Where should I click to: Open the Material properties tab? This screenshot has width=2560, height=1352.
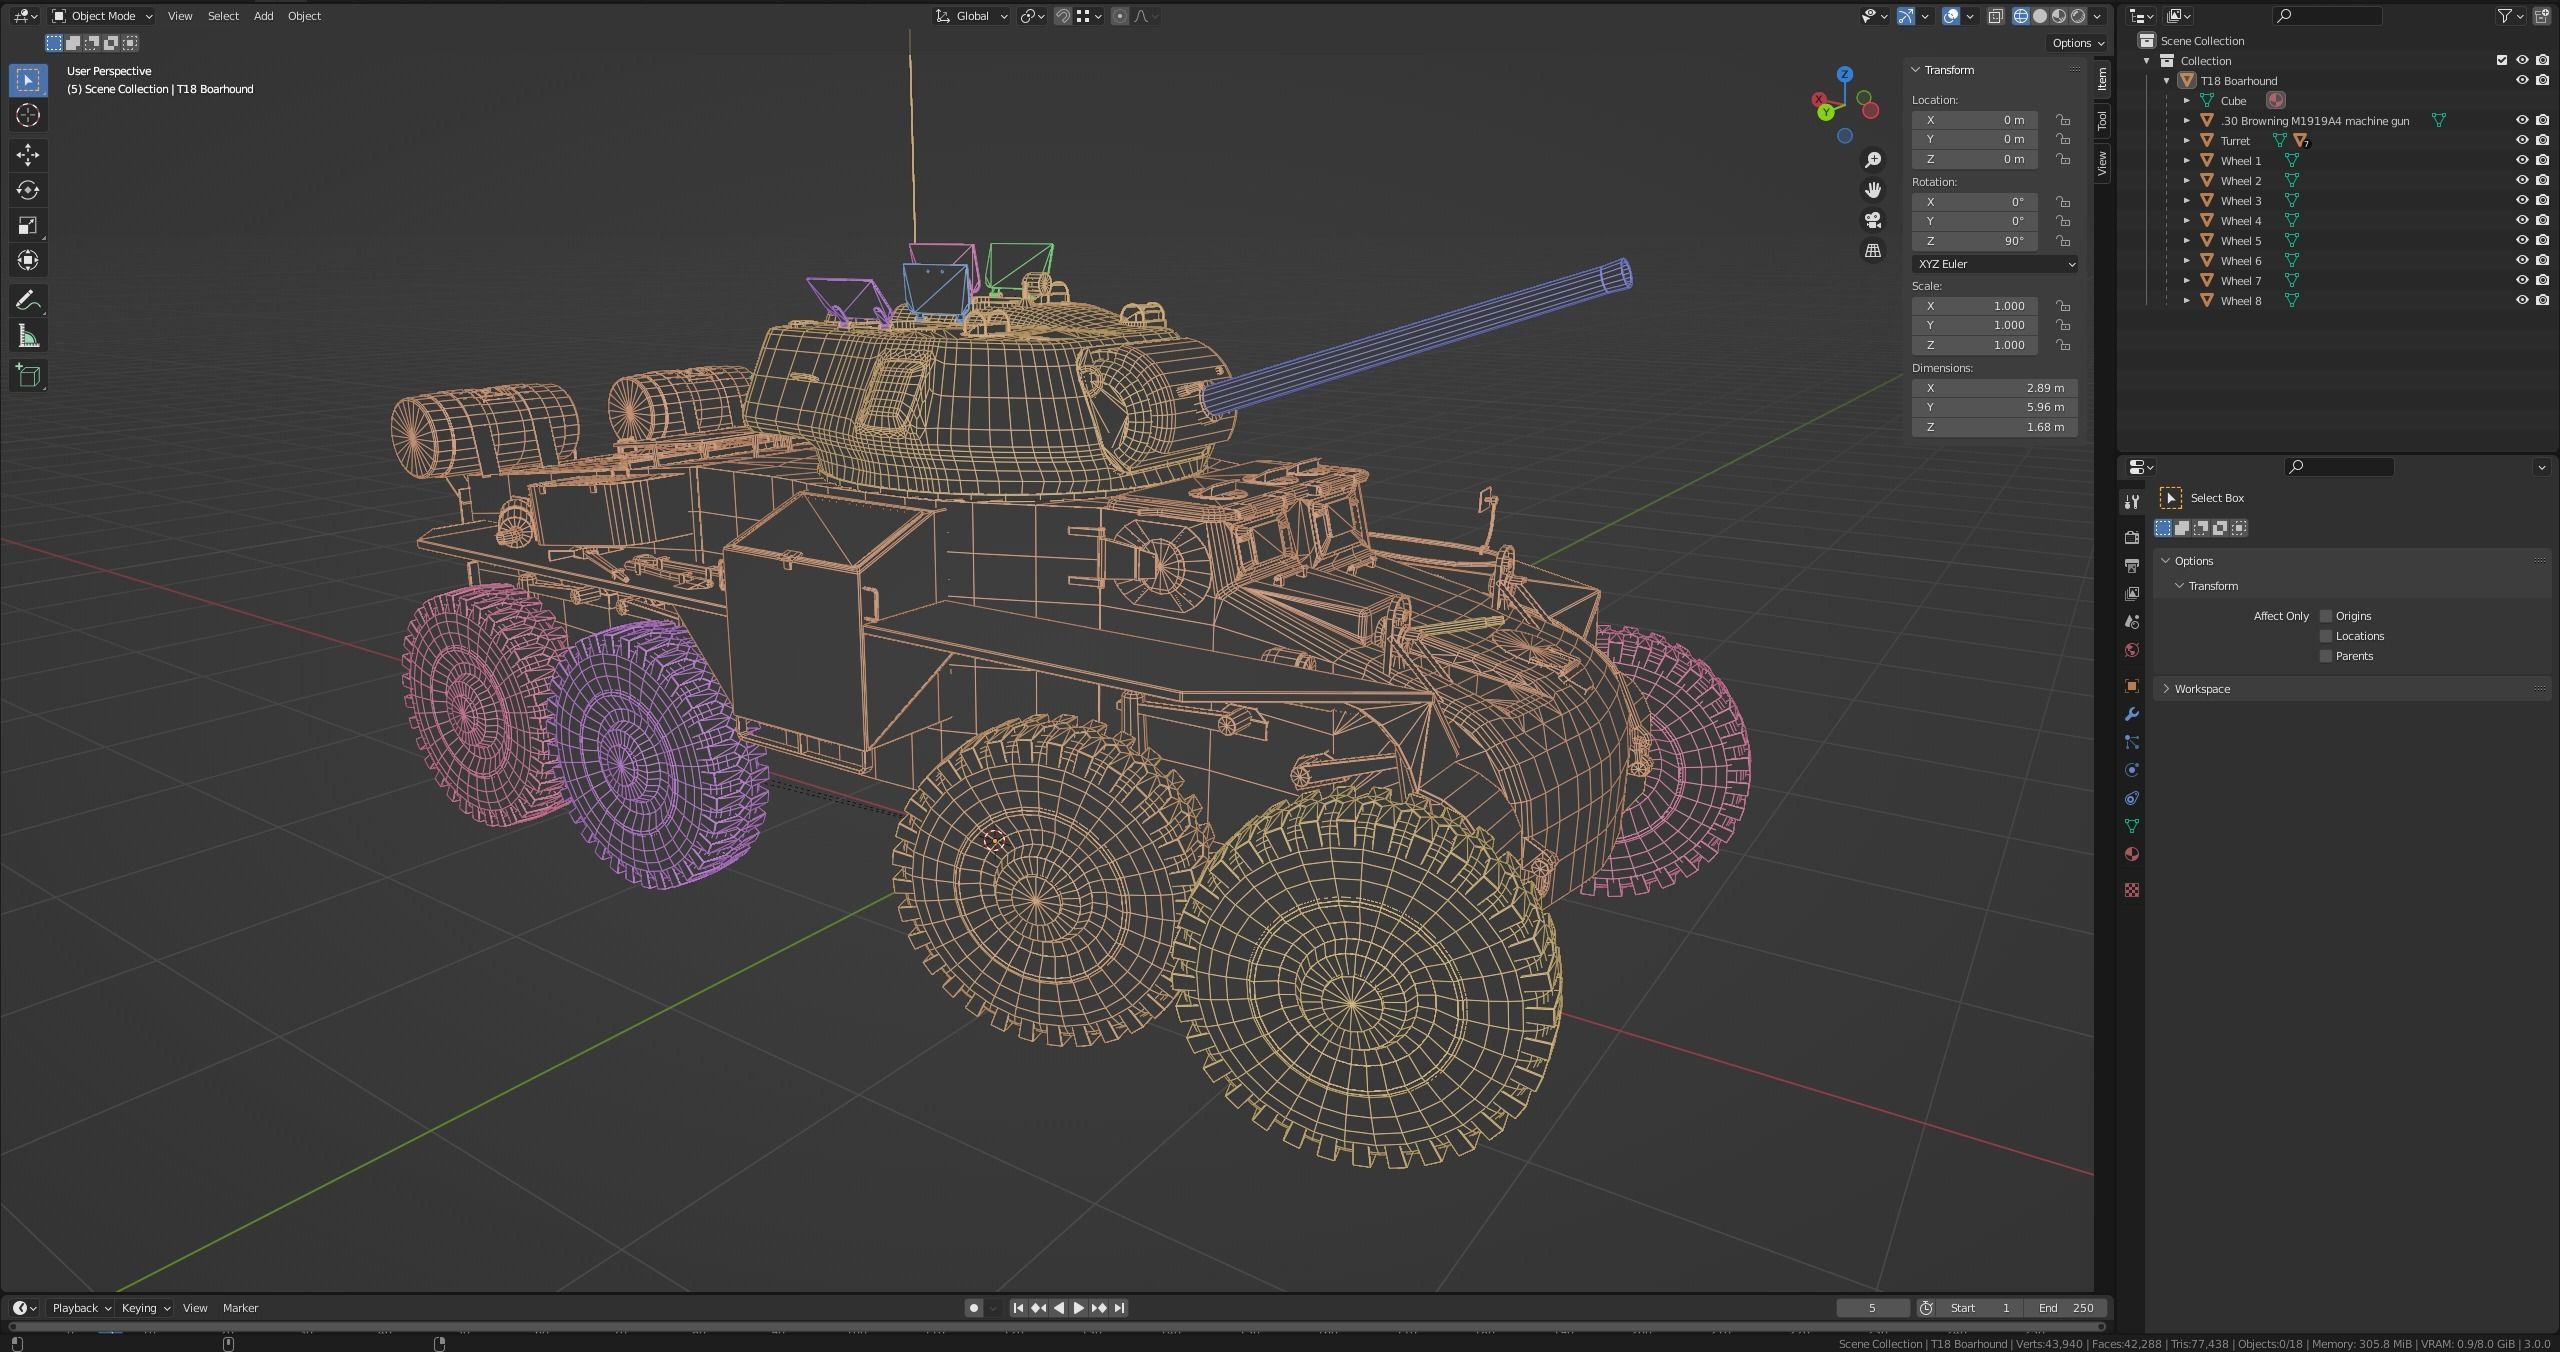[x=2131, y=854]
